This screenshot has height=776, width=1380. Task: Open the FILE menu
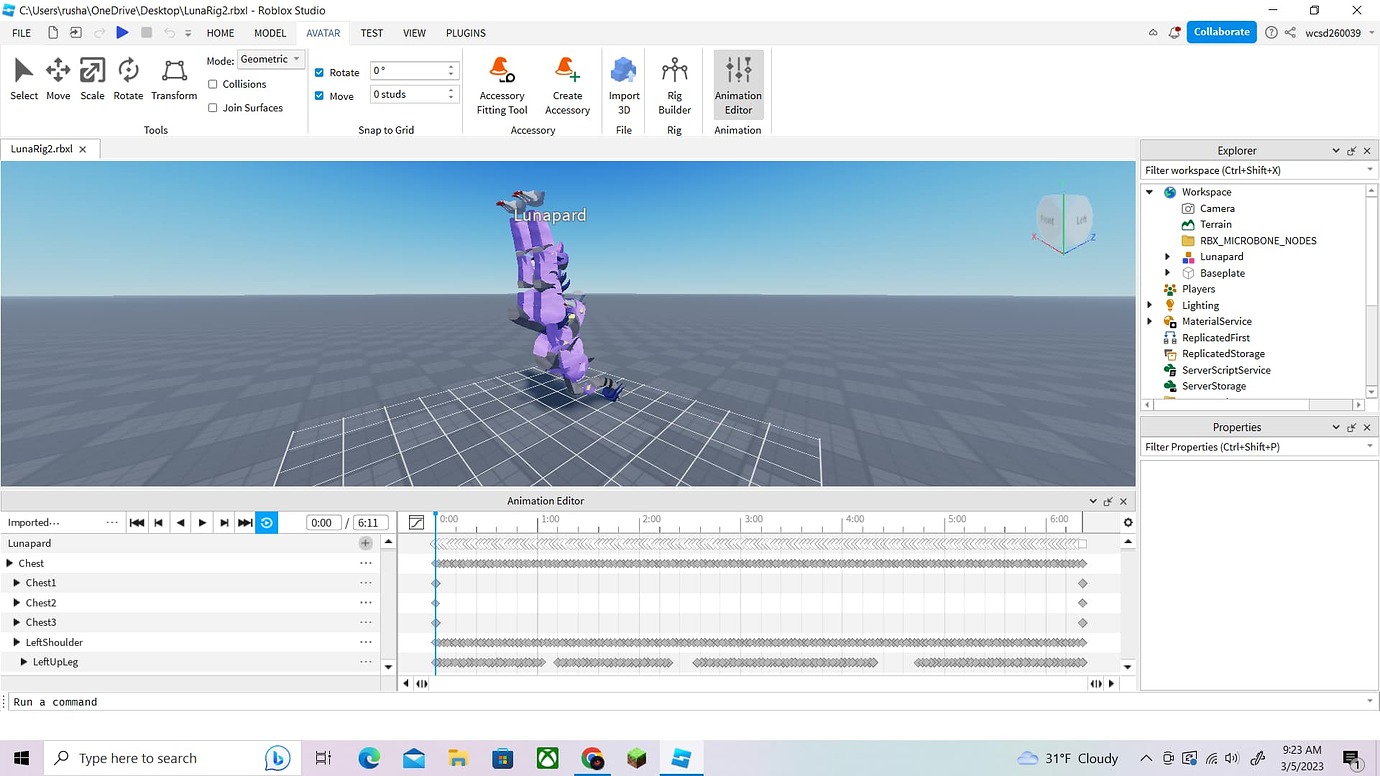[x=21, y=33]
